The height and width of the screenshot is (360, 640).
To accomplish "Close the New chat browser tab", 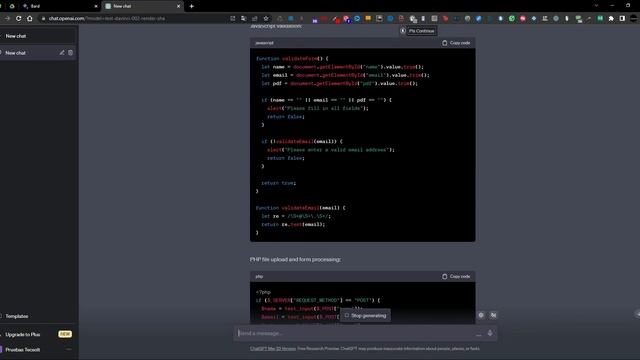I will [178, 6].
